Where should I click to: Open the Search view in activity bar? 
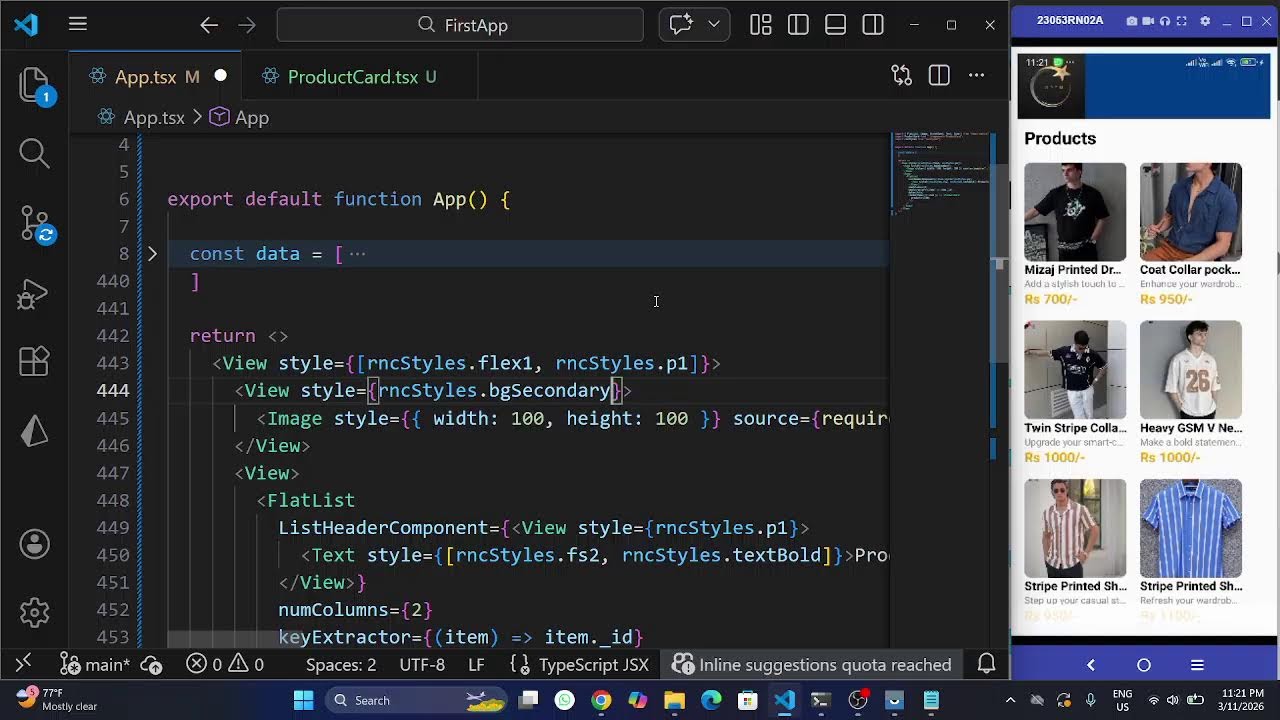[x=35, y=153]
